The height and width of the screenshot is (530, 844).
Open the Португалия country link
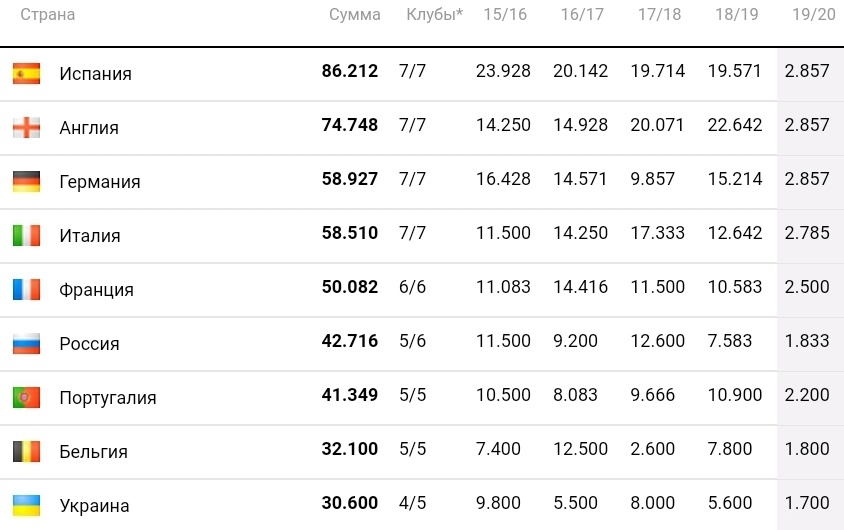108,398
